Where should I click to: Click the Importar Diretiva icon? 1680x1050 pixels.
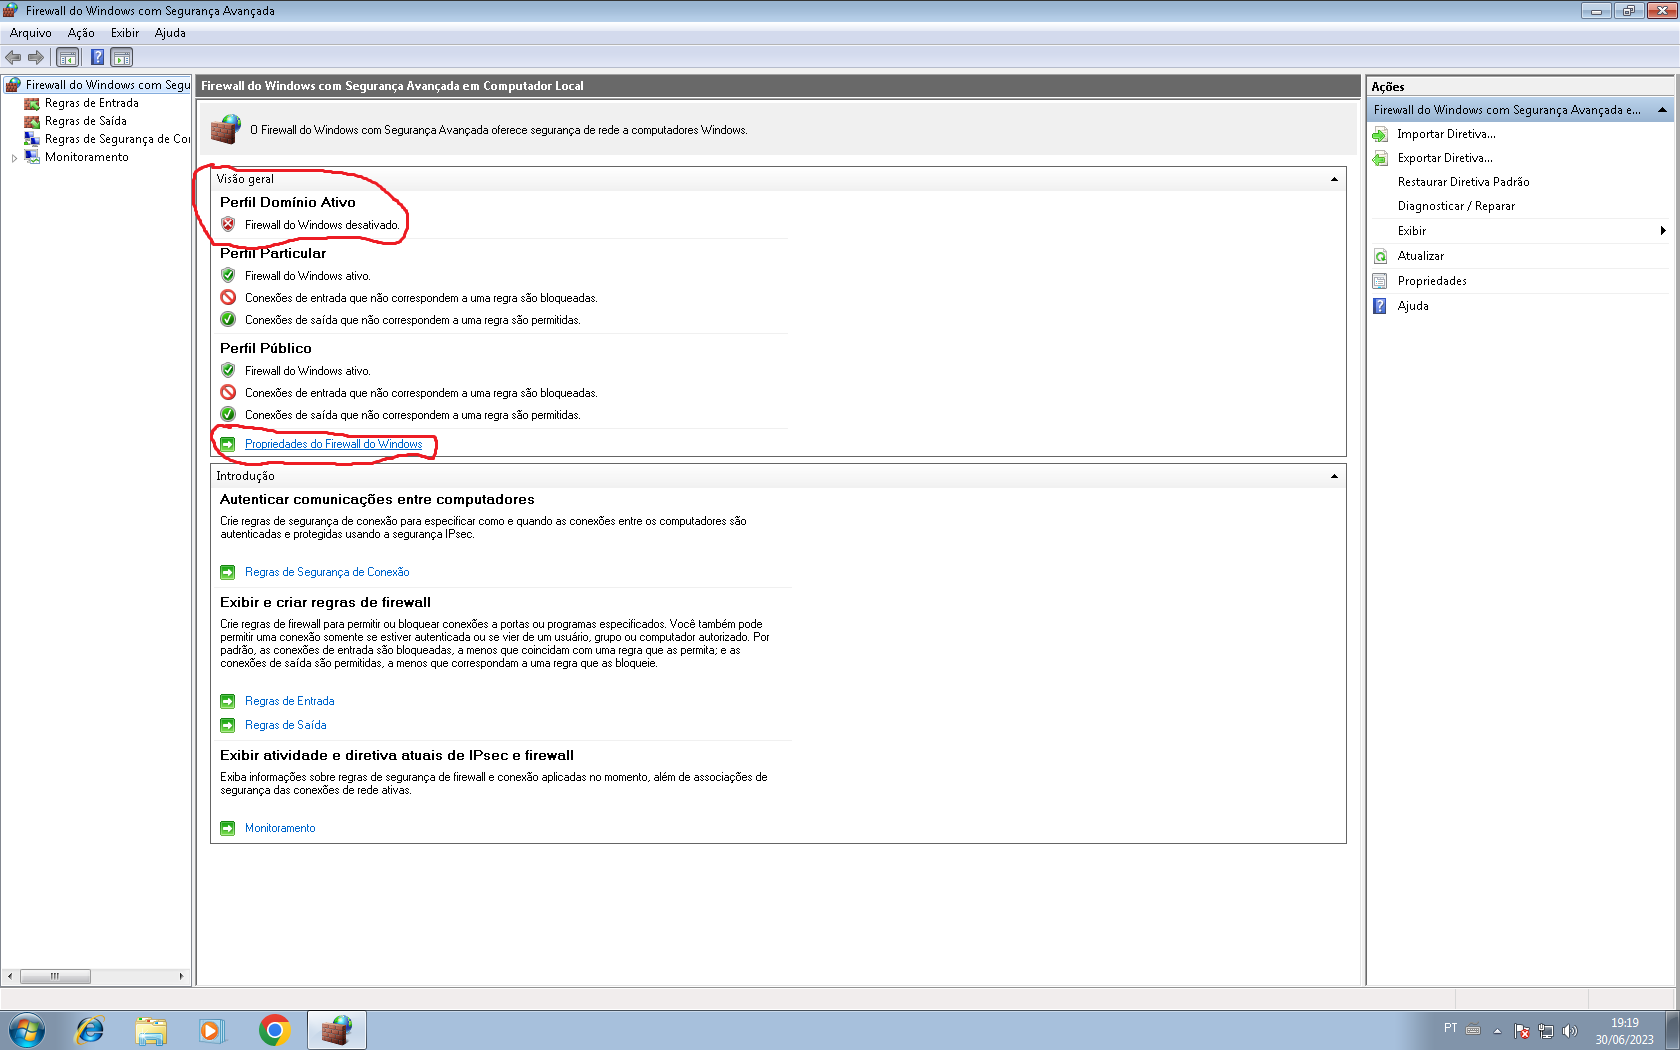[x=1380, y=134]
